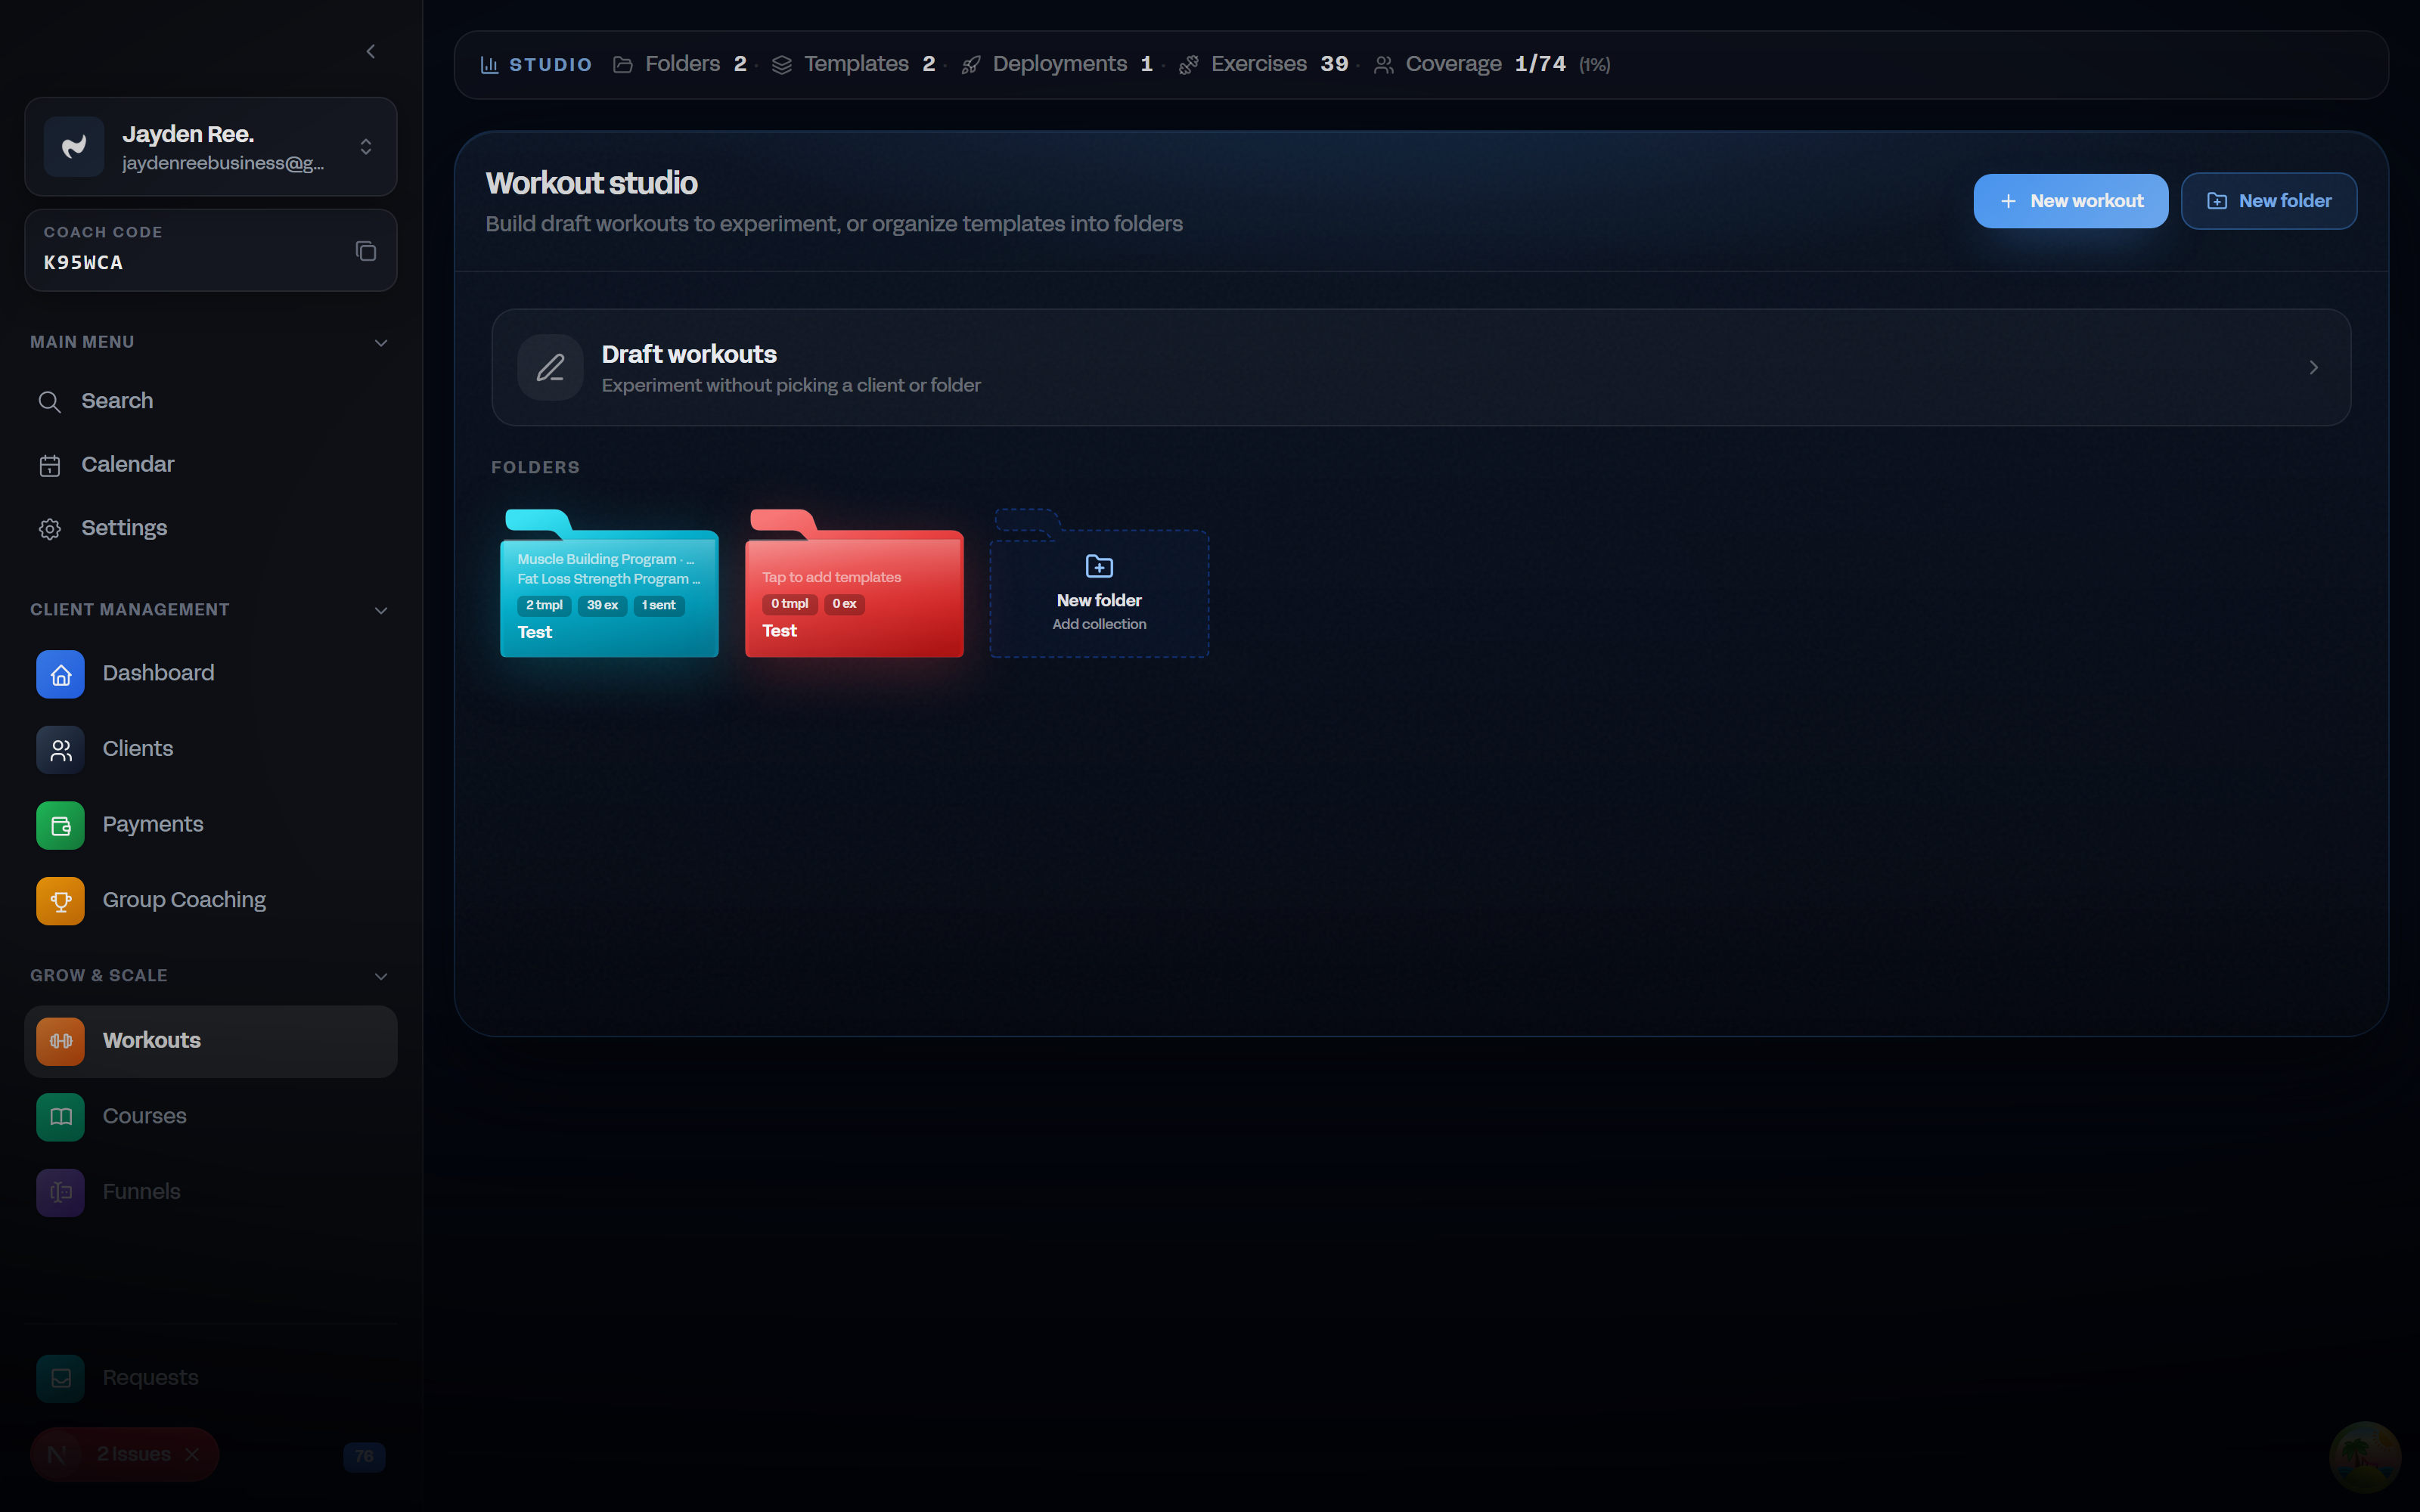Click the Coverage 1/74 stat
Viewport: 2420px width, 1512px height.
click(x=1492, y=64)
